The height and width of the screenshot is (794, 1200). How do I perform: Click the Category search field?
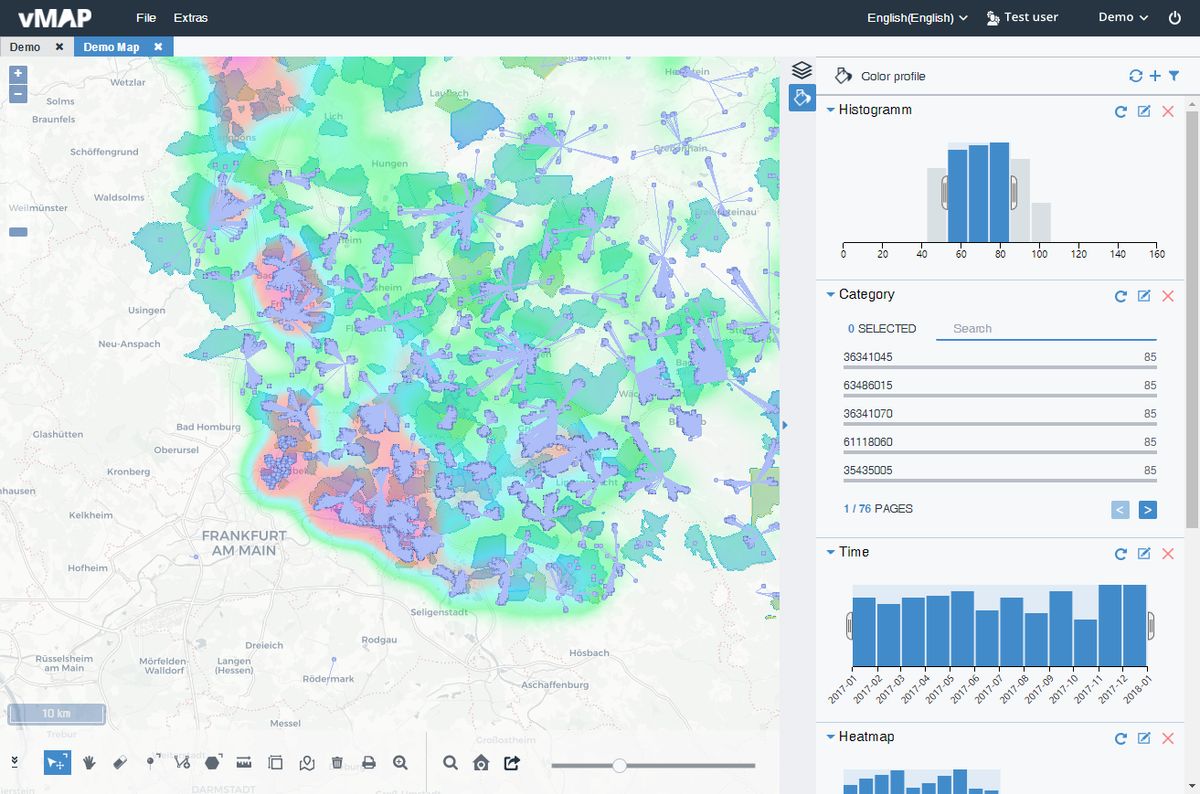click(x=1045, y=328)
